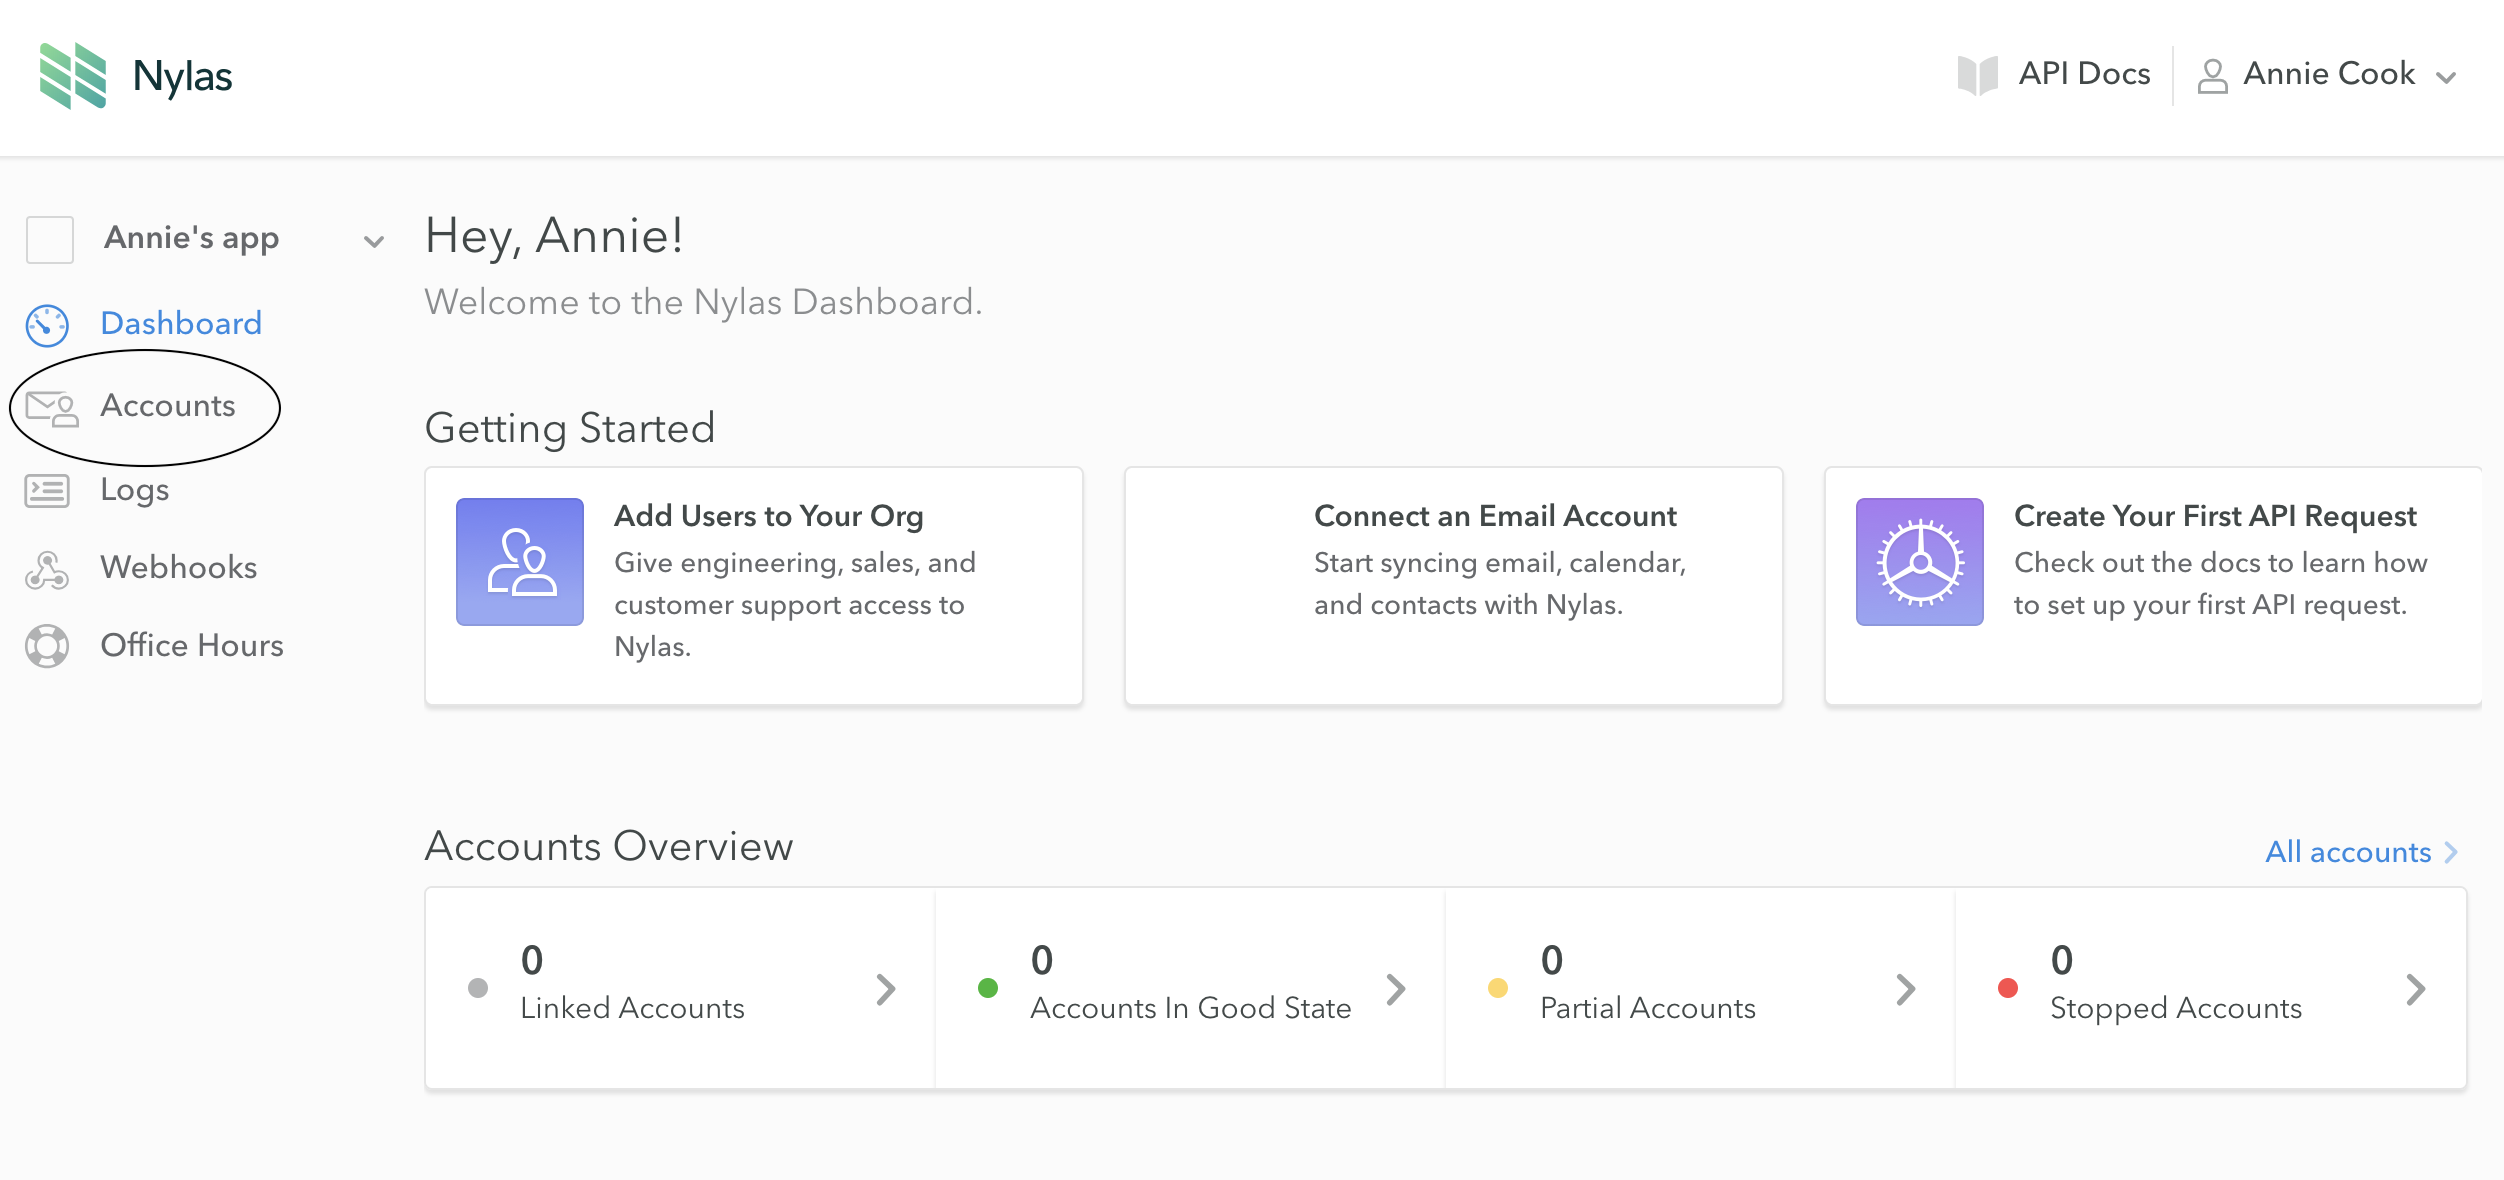Screen dimensions: 2504x1180
Task: Click the API Request gear wheel icon
Action: point(1920,562)
